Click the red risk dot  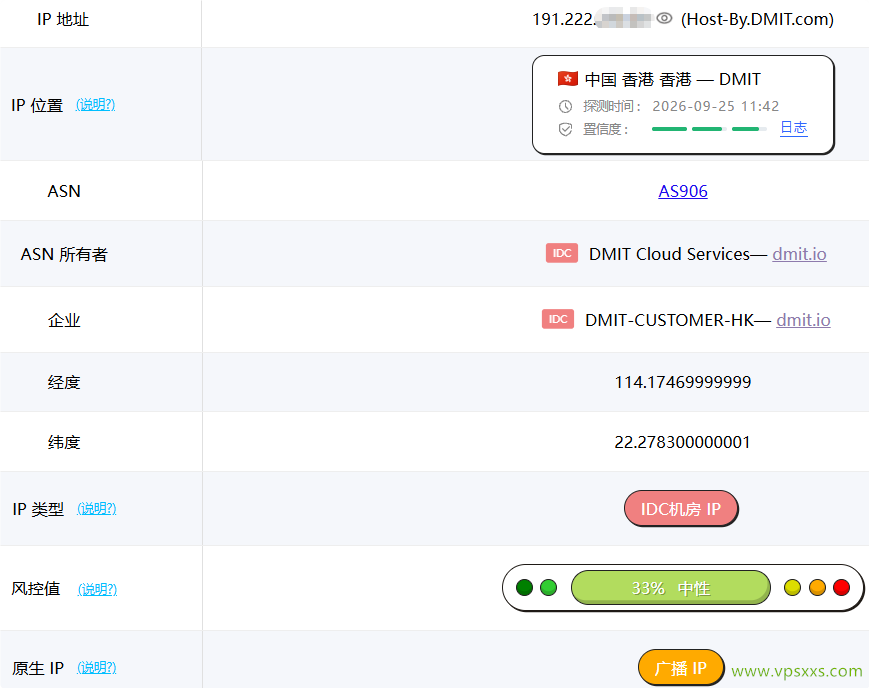click(x=841, y=588)
